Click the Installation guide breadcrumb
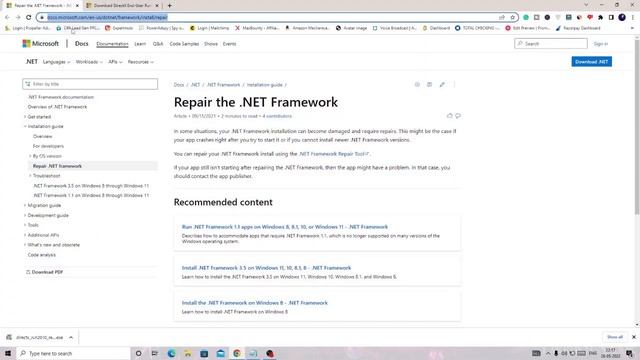640x360 pixels. [x=264, y=85]
